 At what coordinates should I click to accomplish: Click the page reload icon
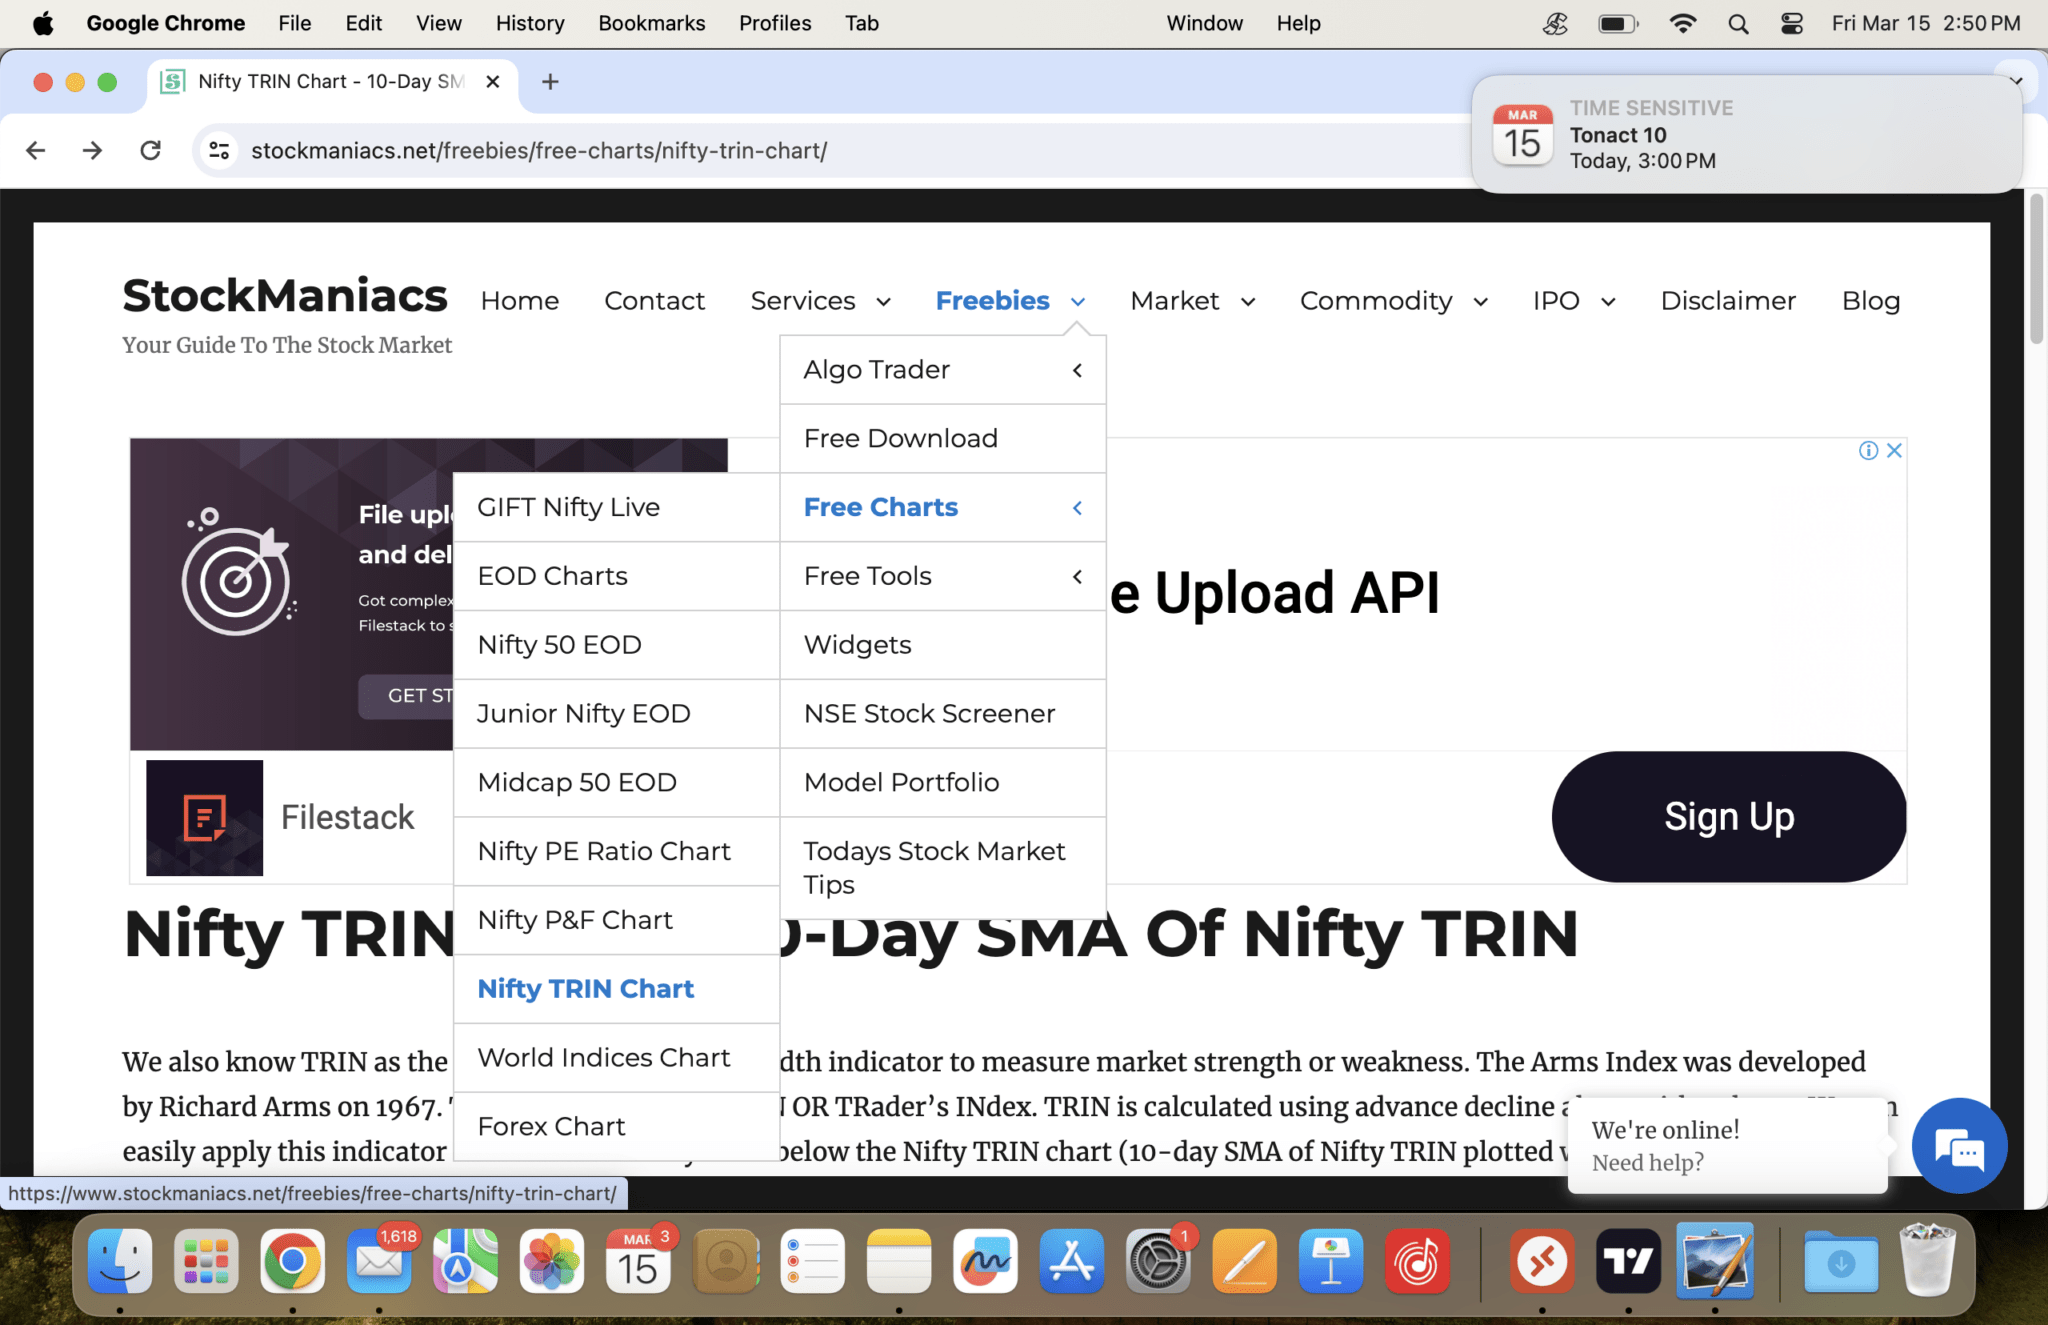point(150,150)
